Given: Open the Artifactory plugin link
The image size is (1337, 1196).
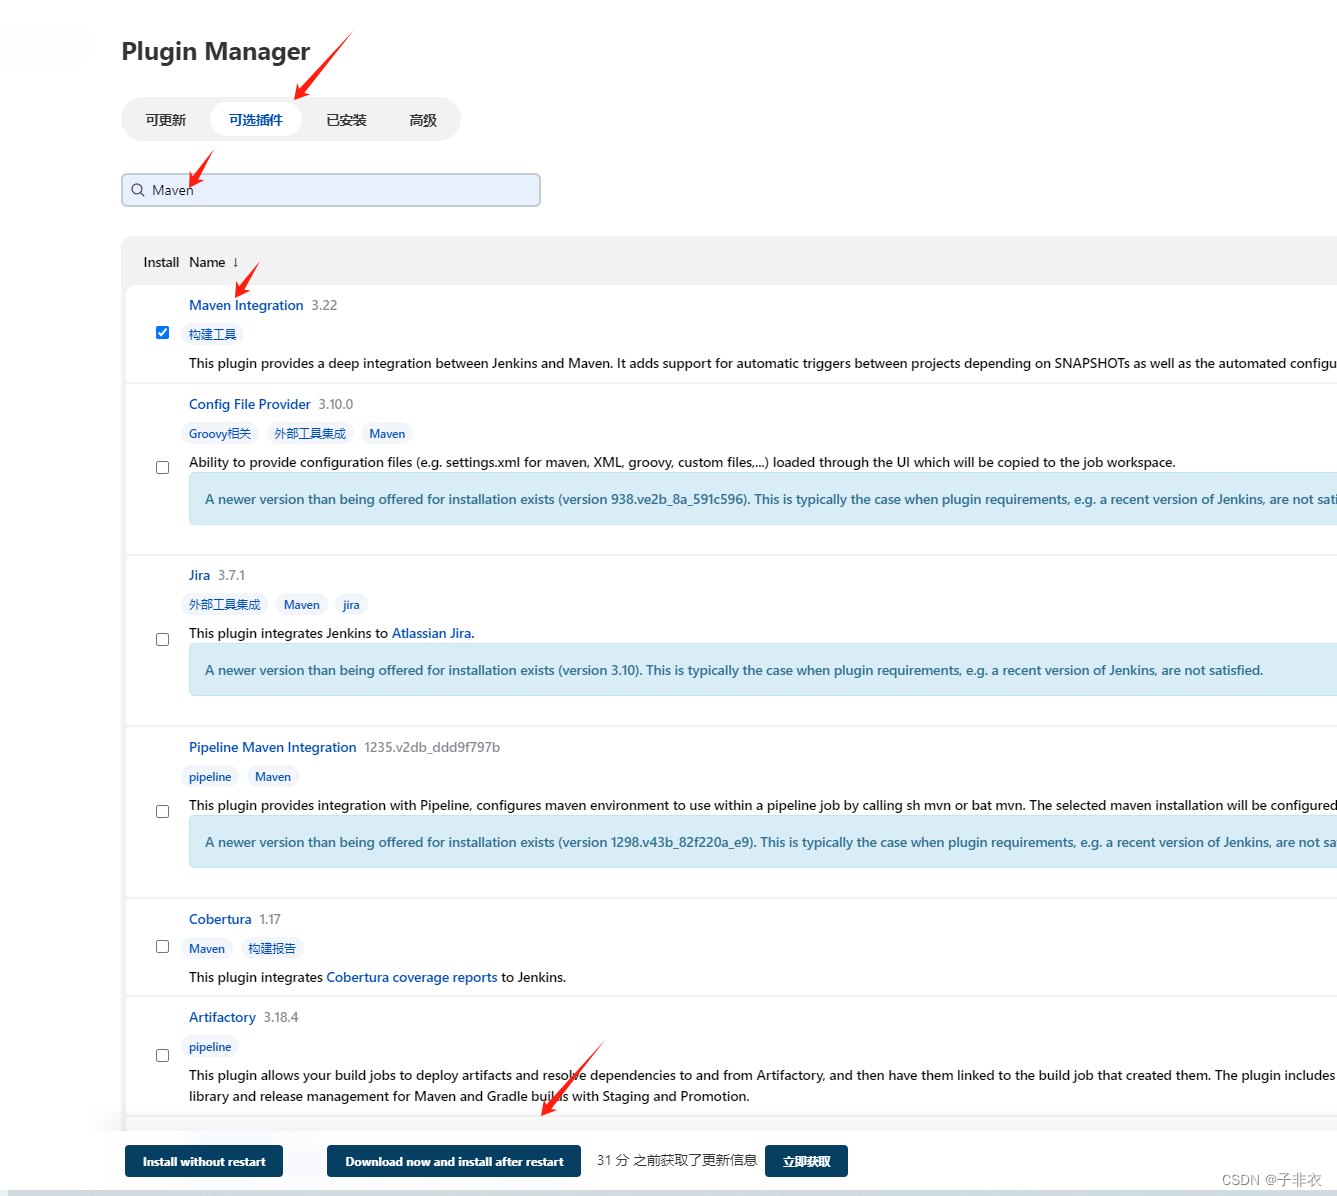Looking at the screenshot, I should [222, 1017].
